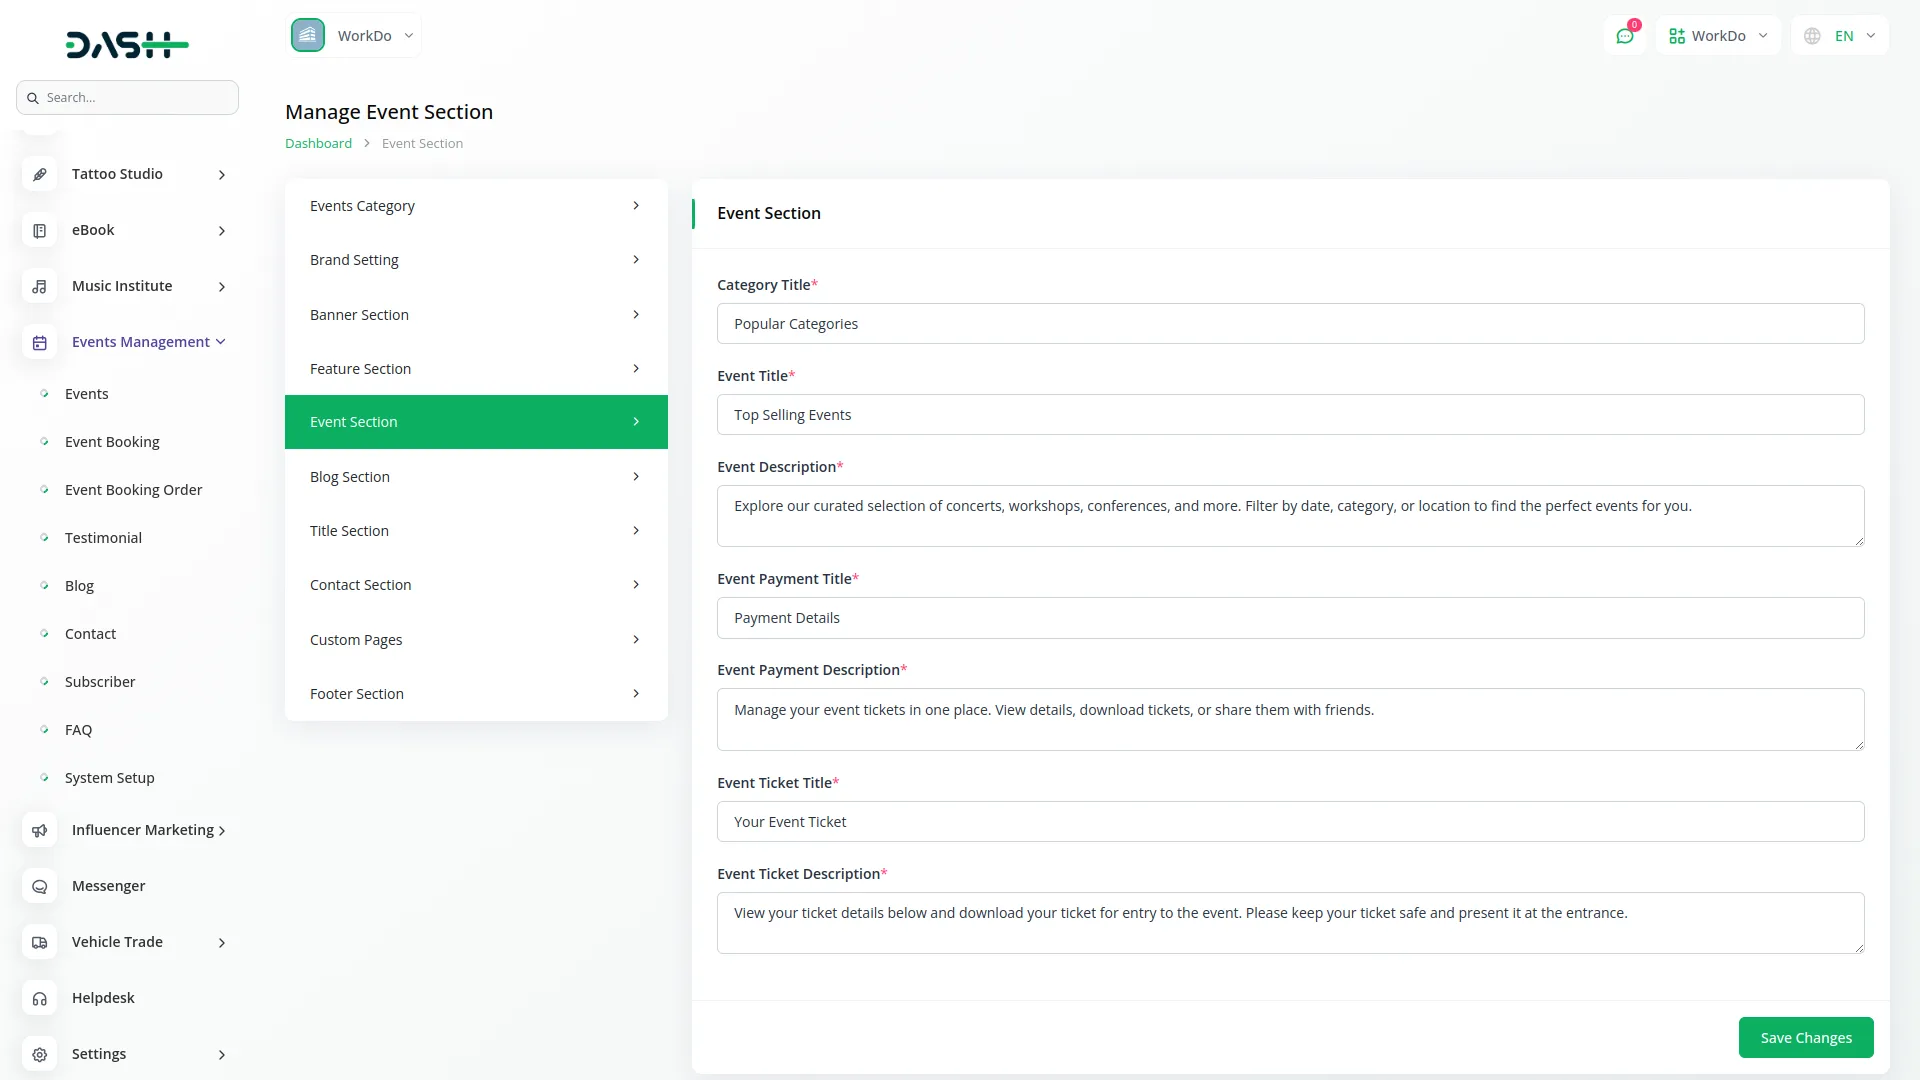Click the Save Changes button
This screenshot has height=1080, width=1920.
1805,1038
